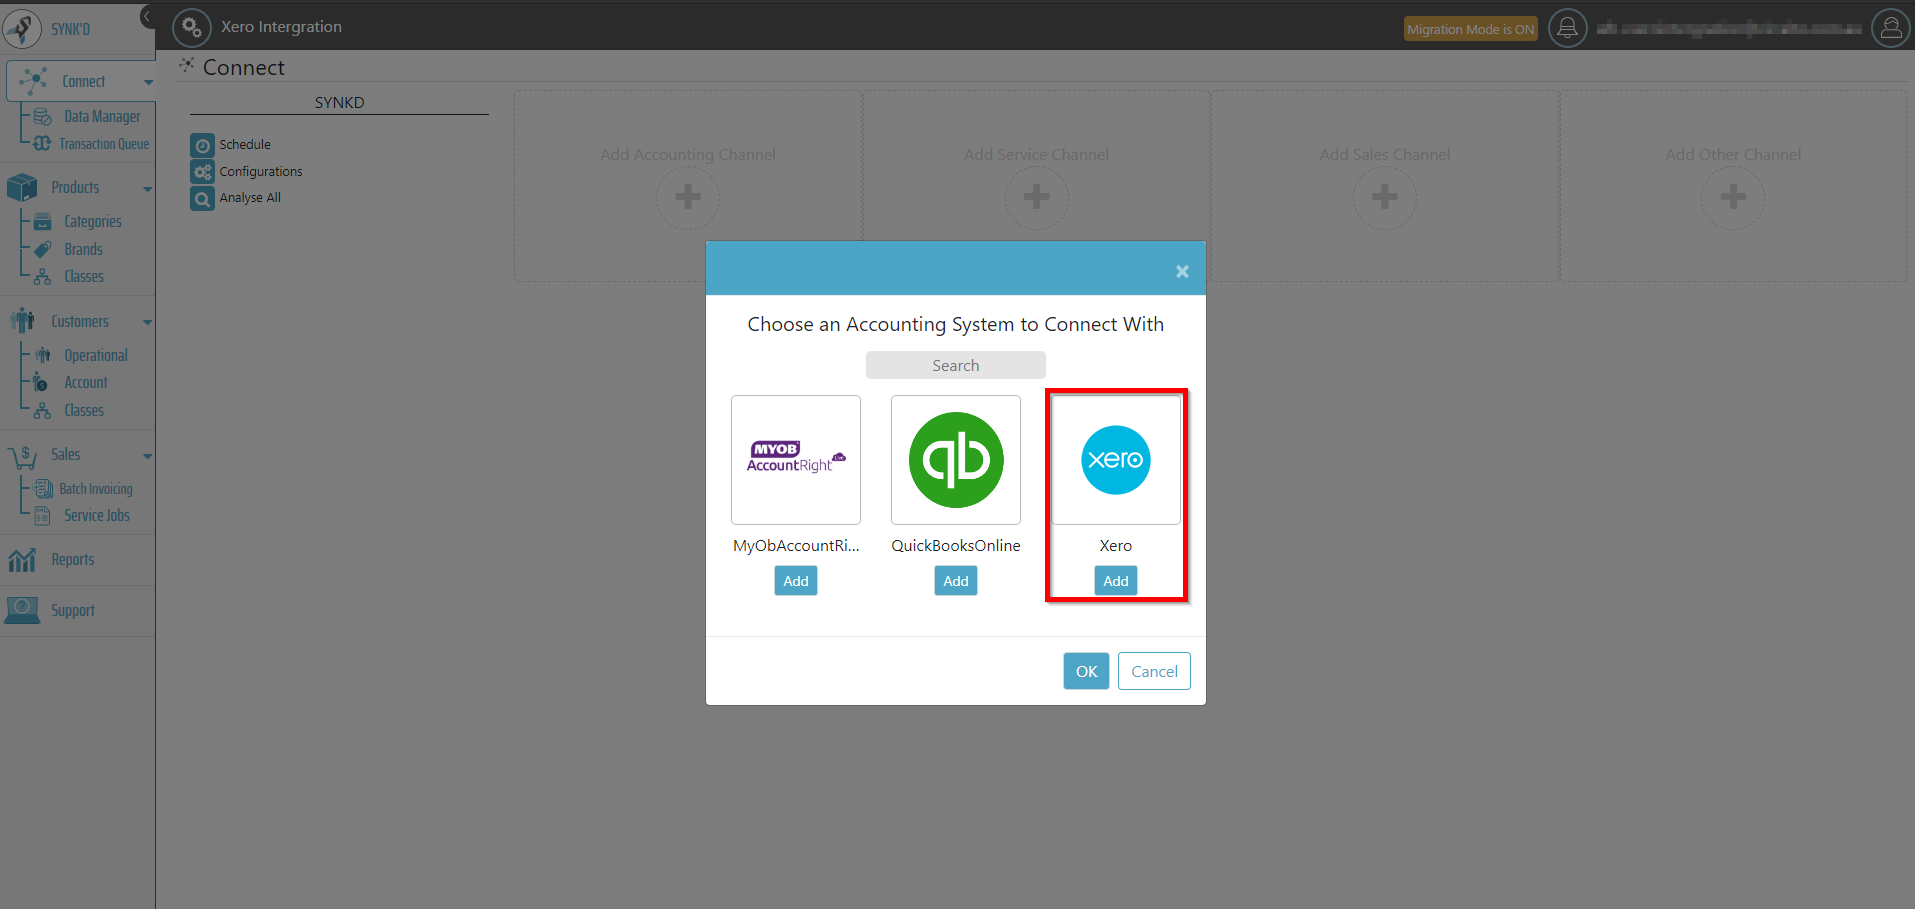Viewport: 1915px width, 909px height.
Task: Open the notifications bell icon
Action: (x=1568, y=28)
